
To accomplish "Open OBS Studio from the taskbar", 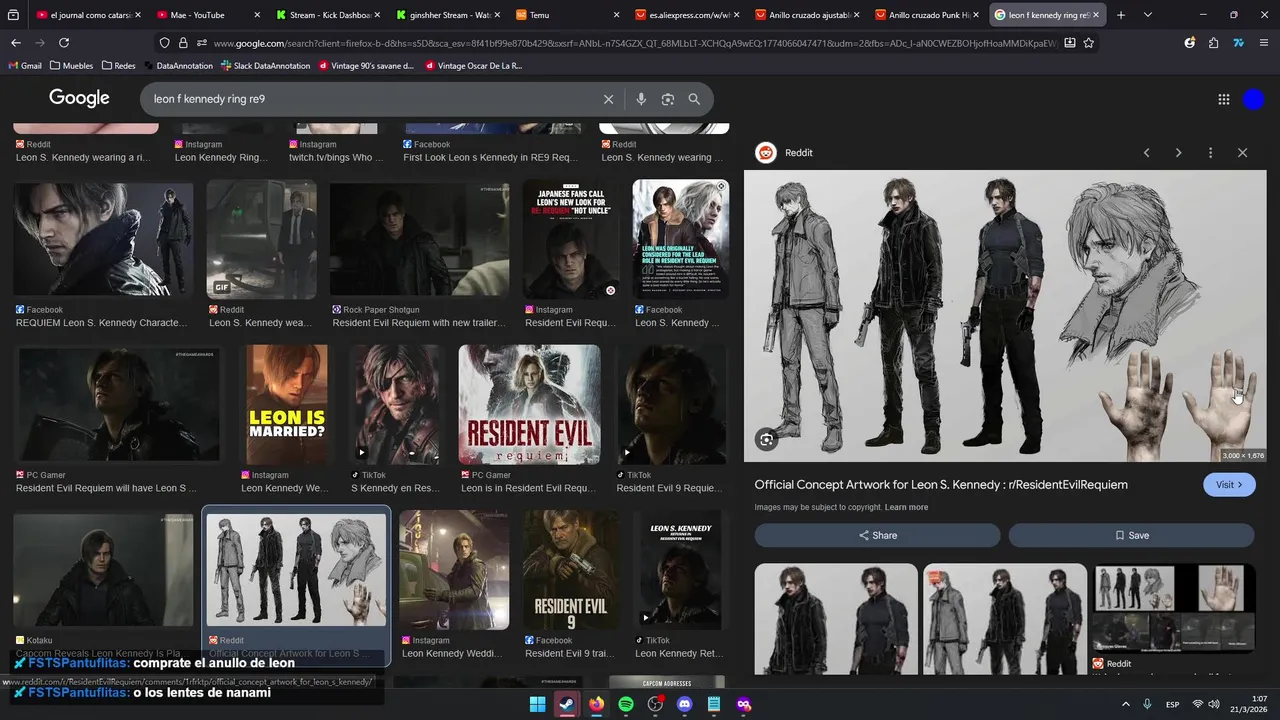I will coord(655,704).
